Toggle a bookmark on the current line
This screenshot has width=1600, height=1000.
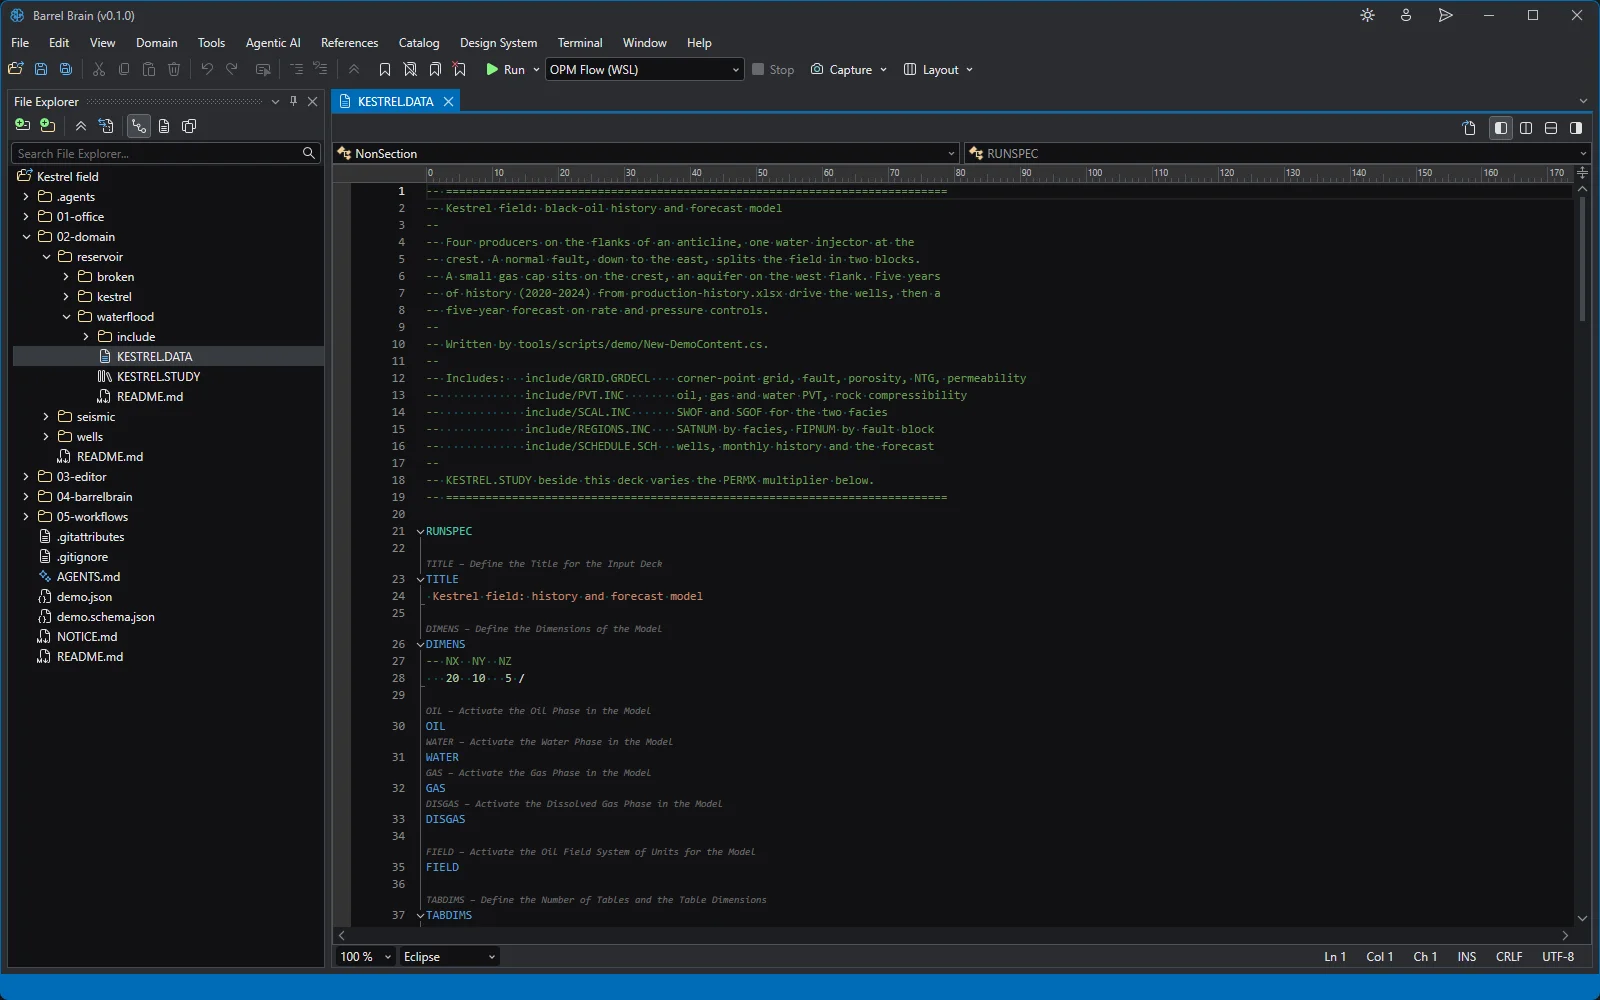coord(385,69)
